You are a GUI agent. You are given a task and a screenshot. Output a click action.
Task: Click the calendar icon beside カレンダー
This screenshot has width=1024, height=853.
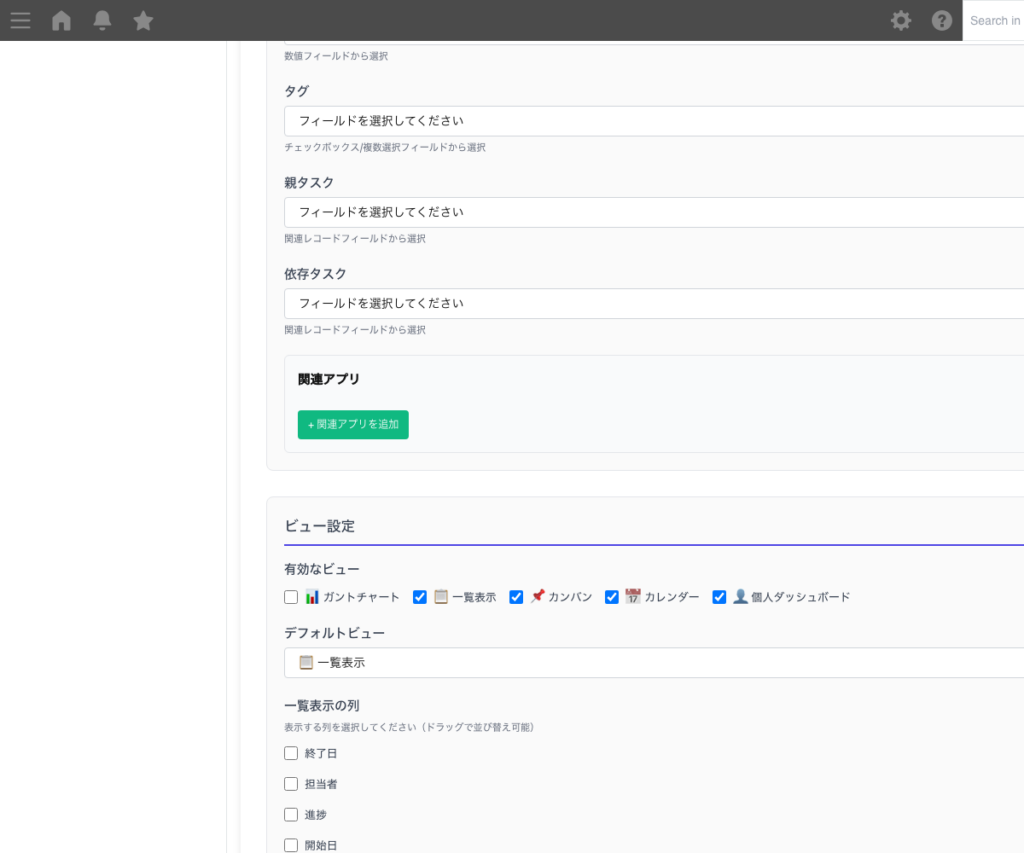click(x=633, y=596)
